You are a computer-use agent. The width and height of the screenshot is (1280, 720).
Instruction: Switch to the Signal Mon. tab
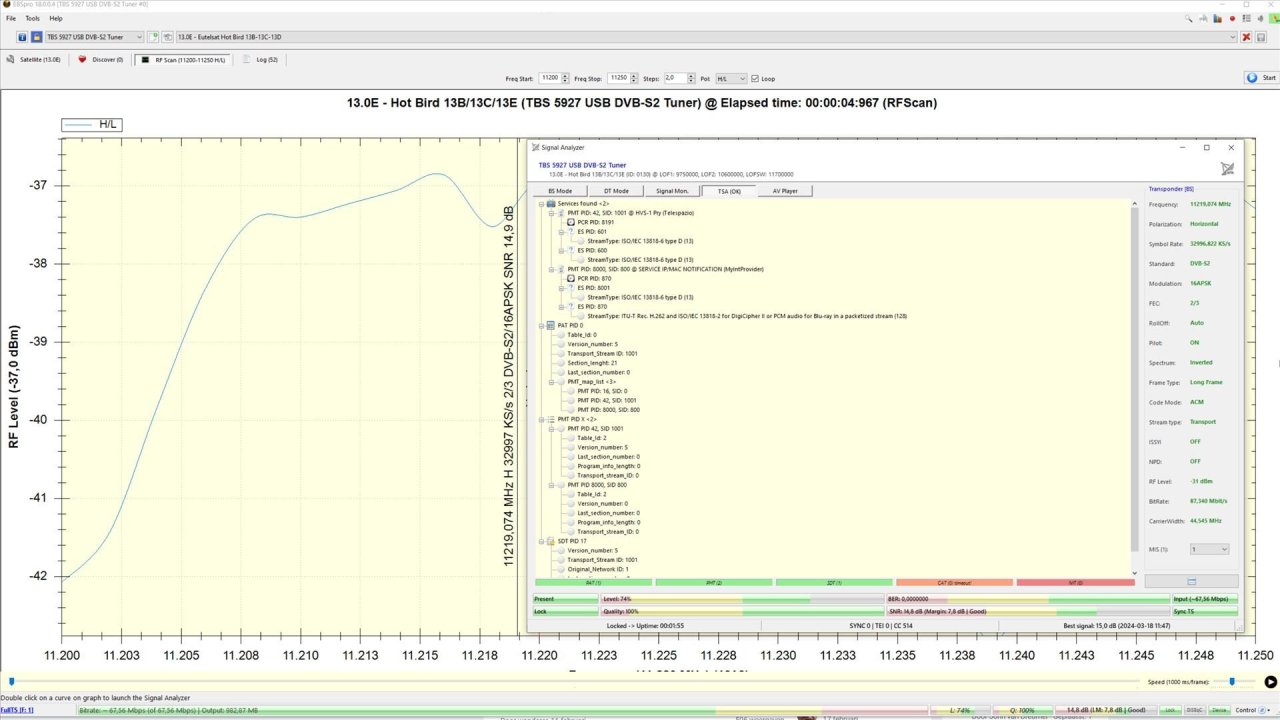tap(672, 190)
